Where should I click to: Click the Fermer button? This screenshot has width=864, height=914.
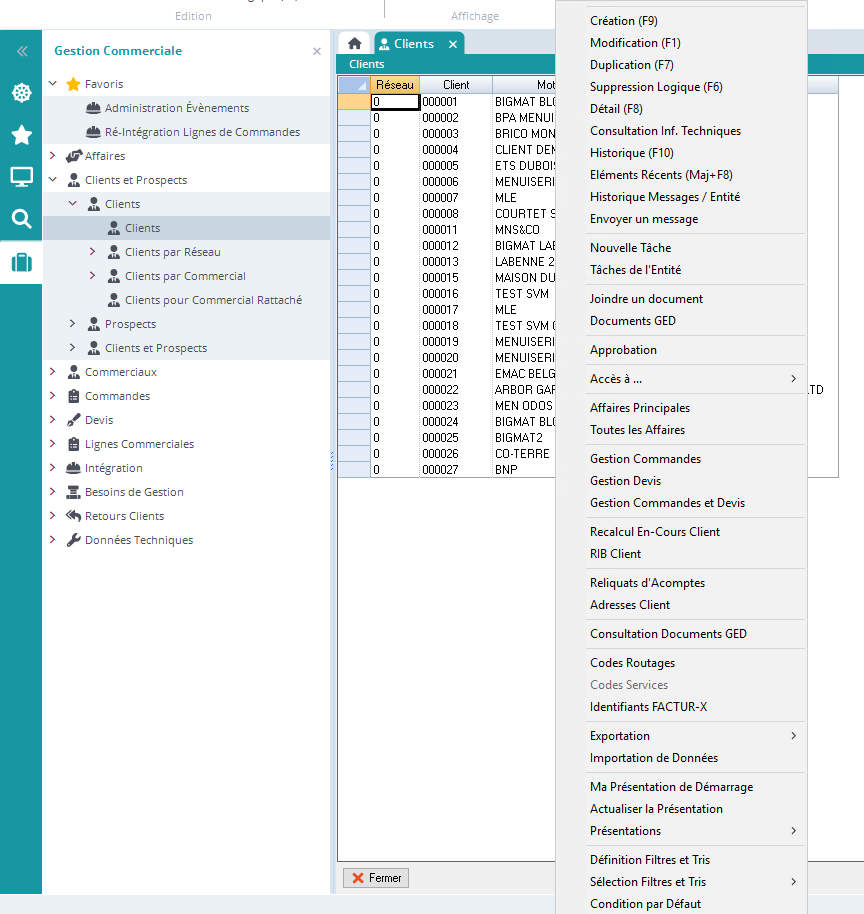(376, 878)
